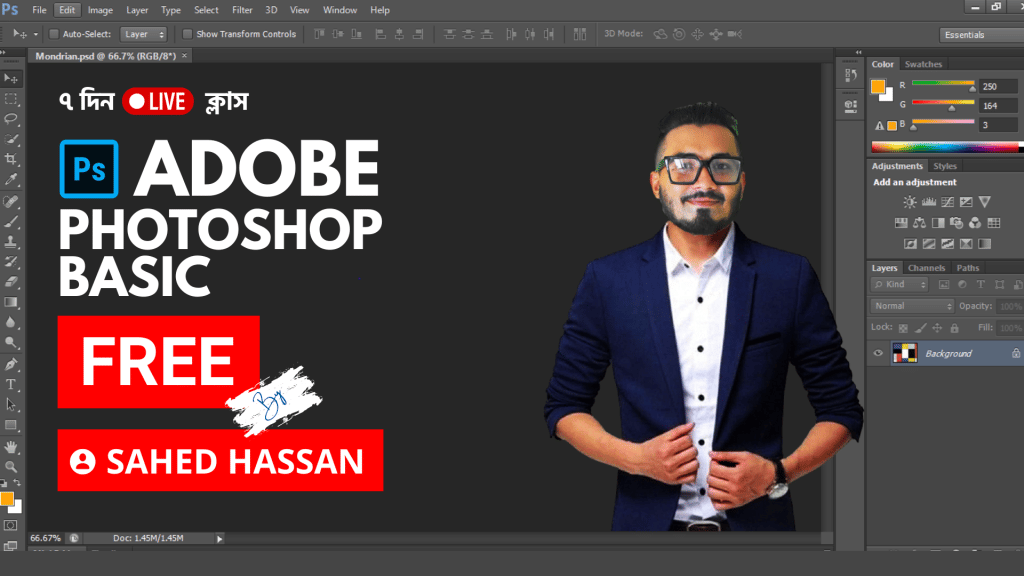Select the Spot Healing Brush tool
Image resolution: width=1024 pixels, height=576 pixels.
(11, 201)
